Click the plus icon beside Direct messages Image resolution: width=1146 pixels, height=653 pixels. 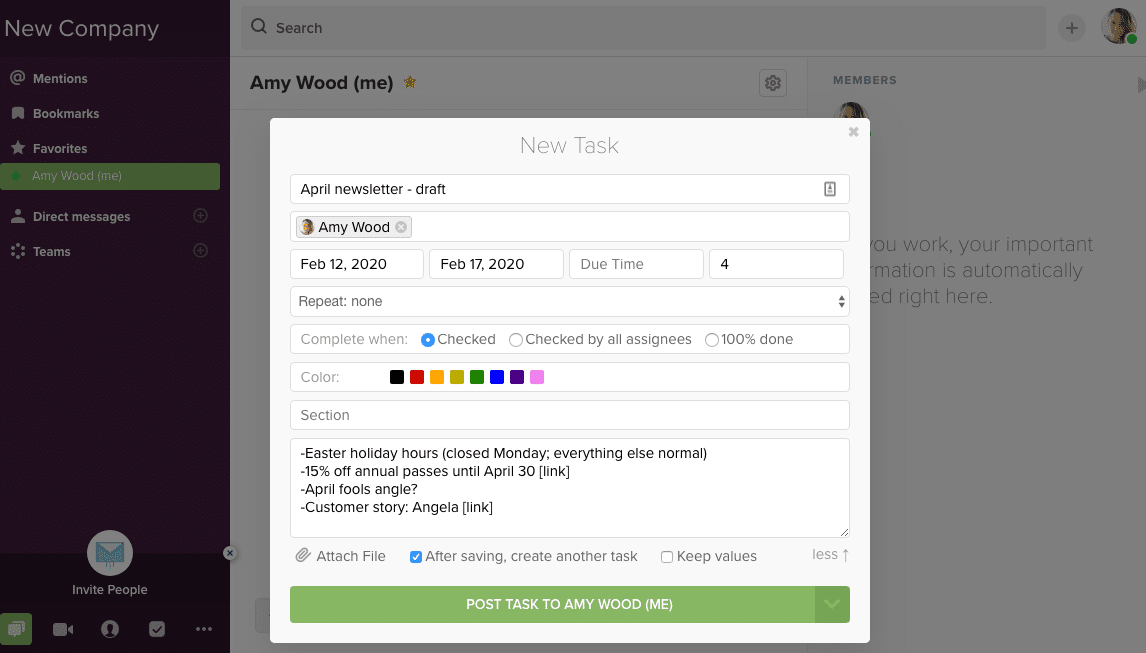(200, 216)
